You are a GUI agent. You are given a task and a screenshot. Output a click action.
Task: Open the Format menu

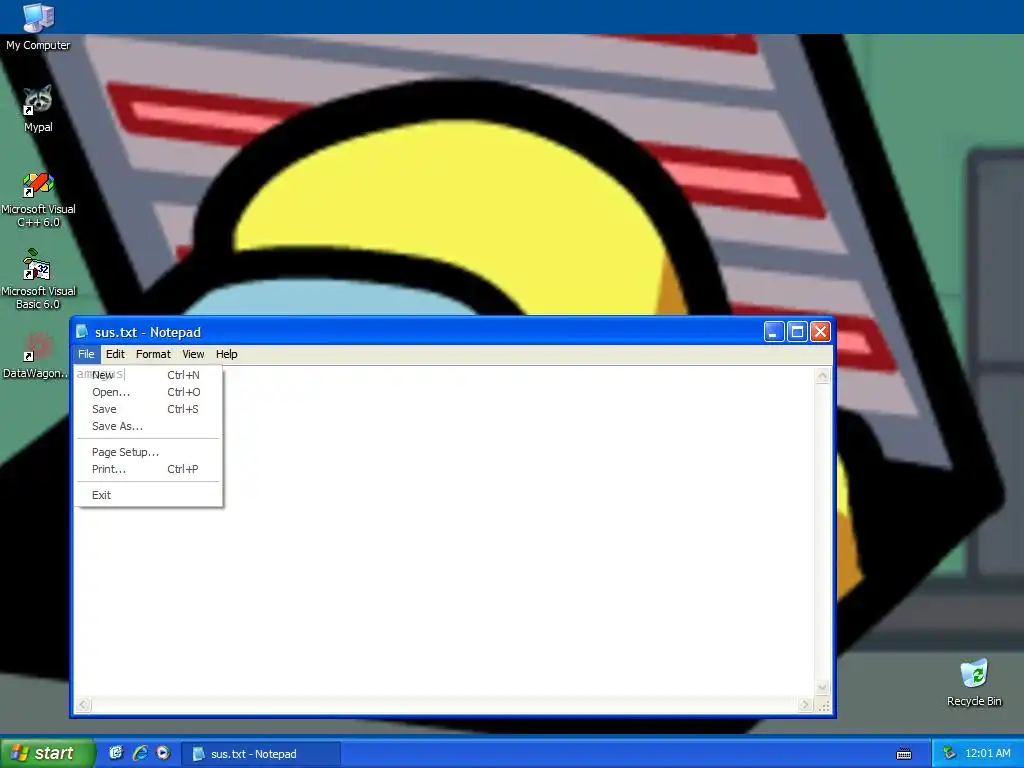153,354
